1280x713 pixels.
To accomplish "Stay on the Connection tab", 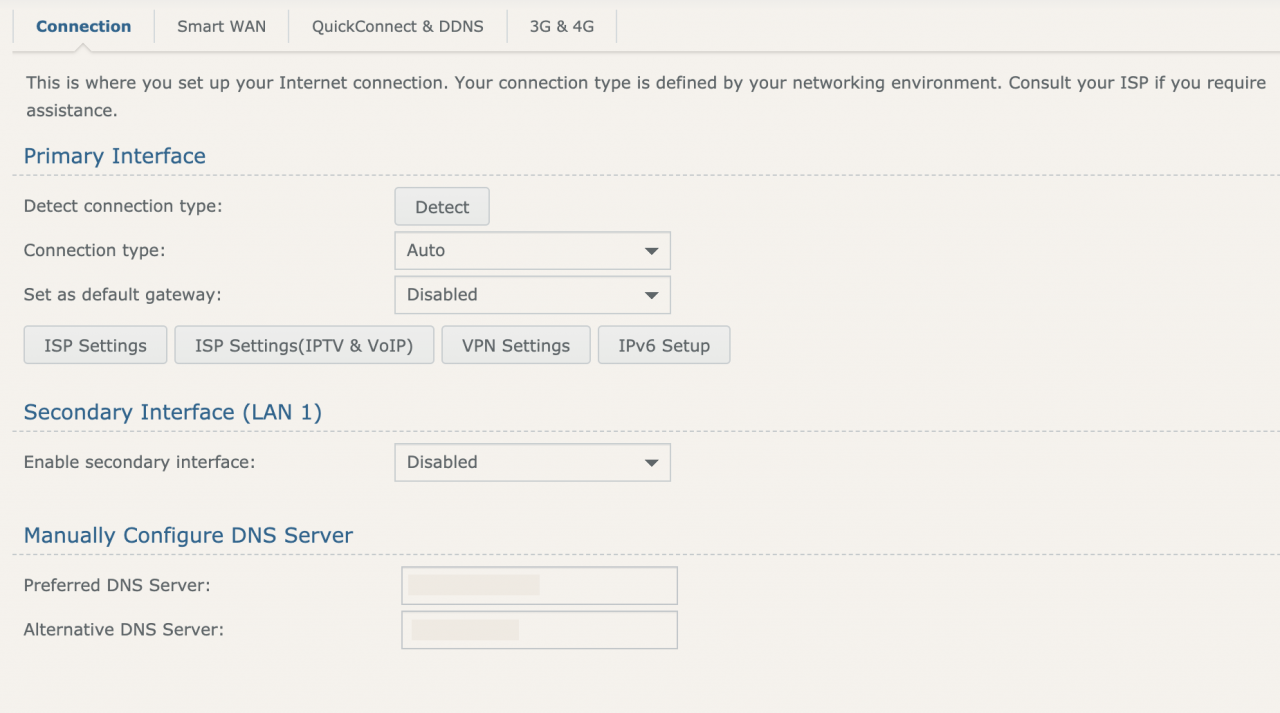I will 83,26.
